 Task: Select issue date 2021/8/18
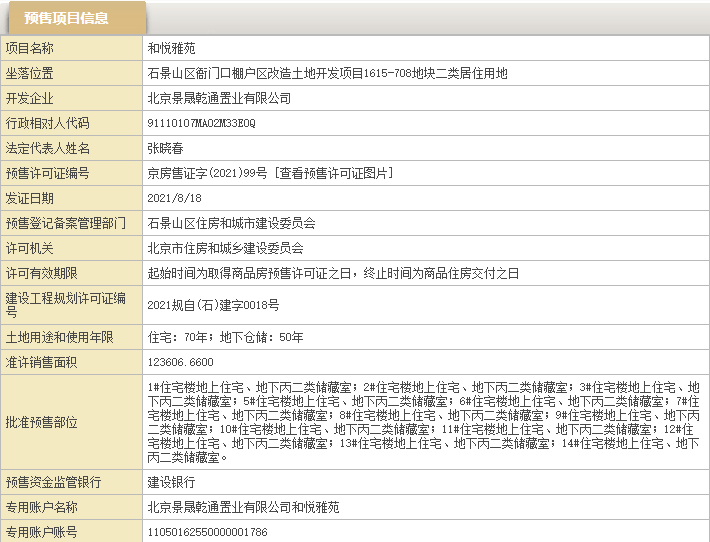174,198
